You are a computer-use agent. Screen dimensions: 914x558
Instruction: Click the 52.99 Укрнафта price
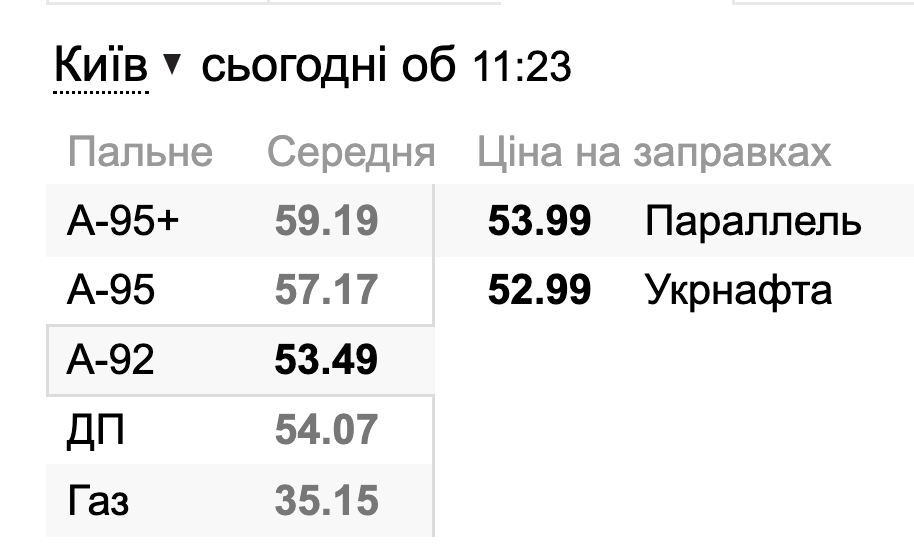tap(539, 290)
